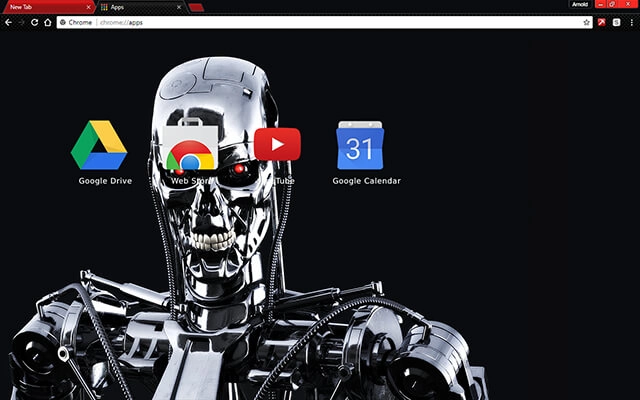Image resolution: width=640 pixels, height=400 pixels.
Task: Go forward with the forward arrow
Action: pyautogui.click(x=22, y=22)
